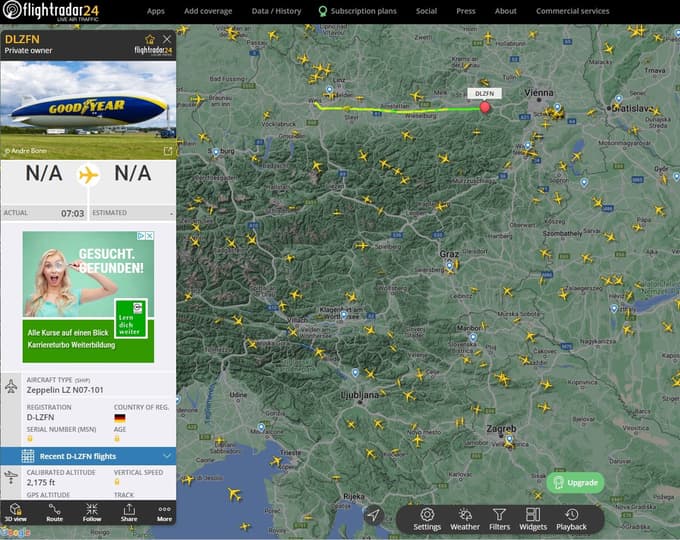Open the Gesucht Gefunden advertisement
Image resolution: width=680 pixels, height=540 pixels.
tap(88, 297)
